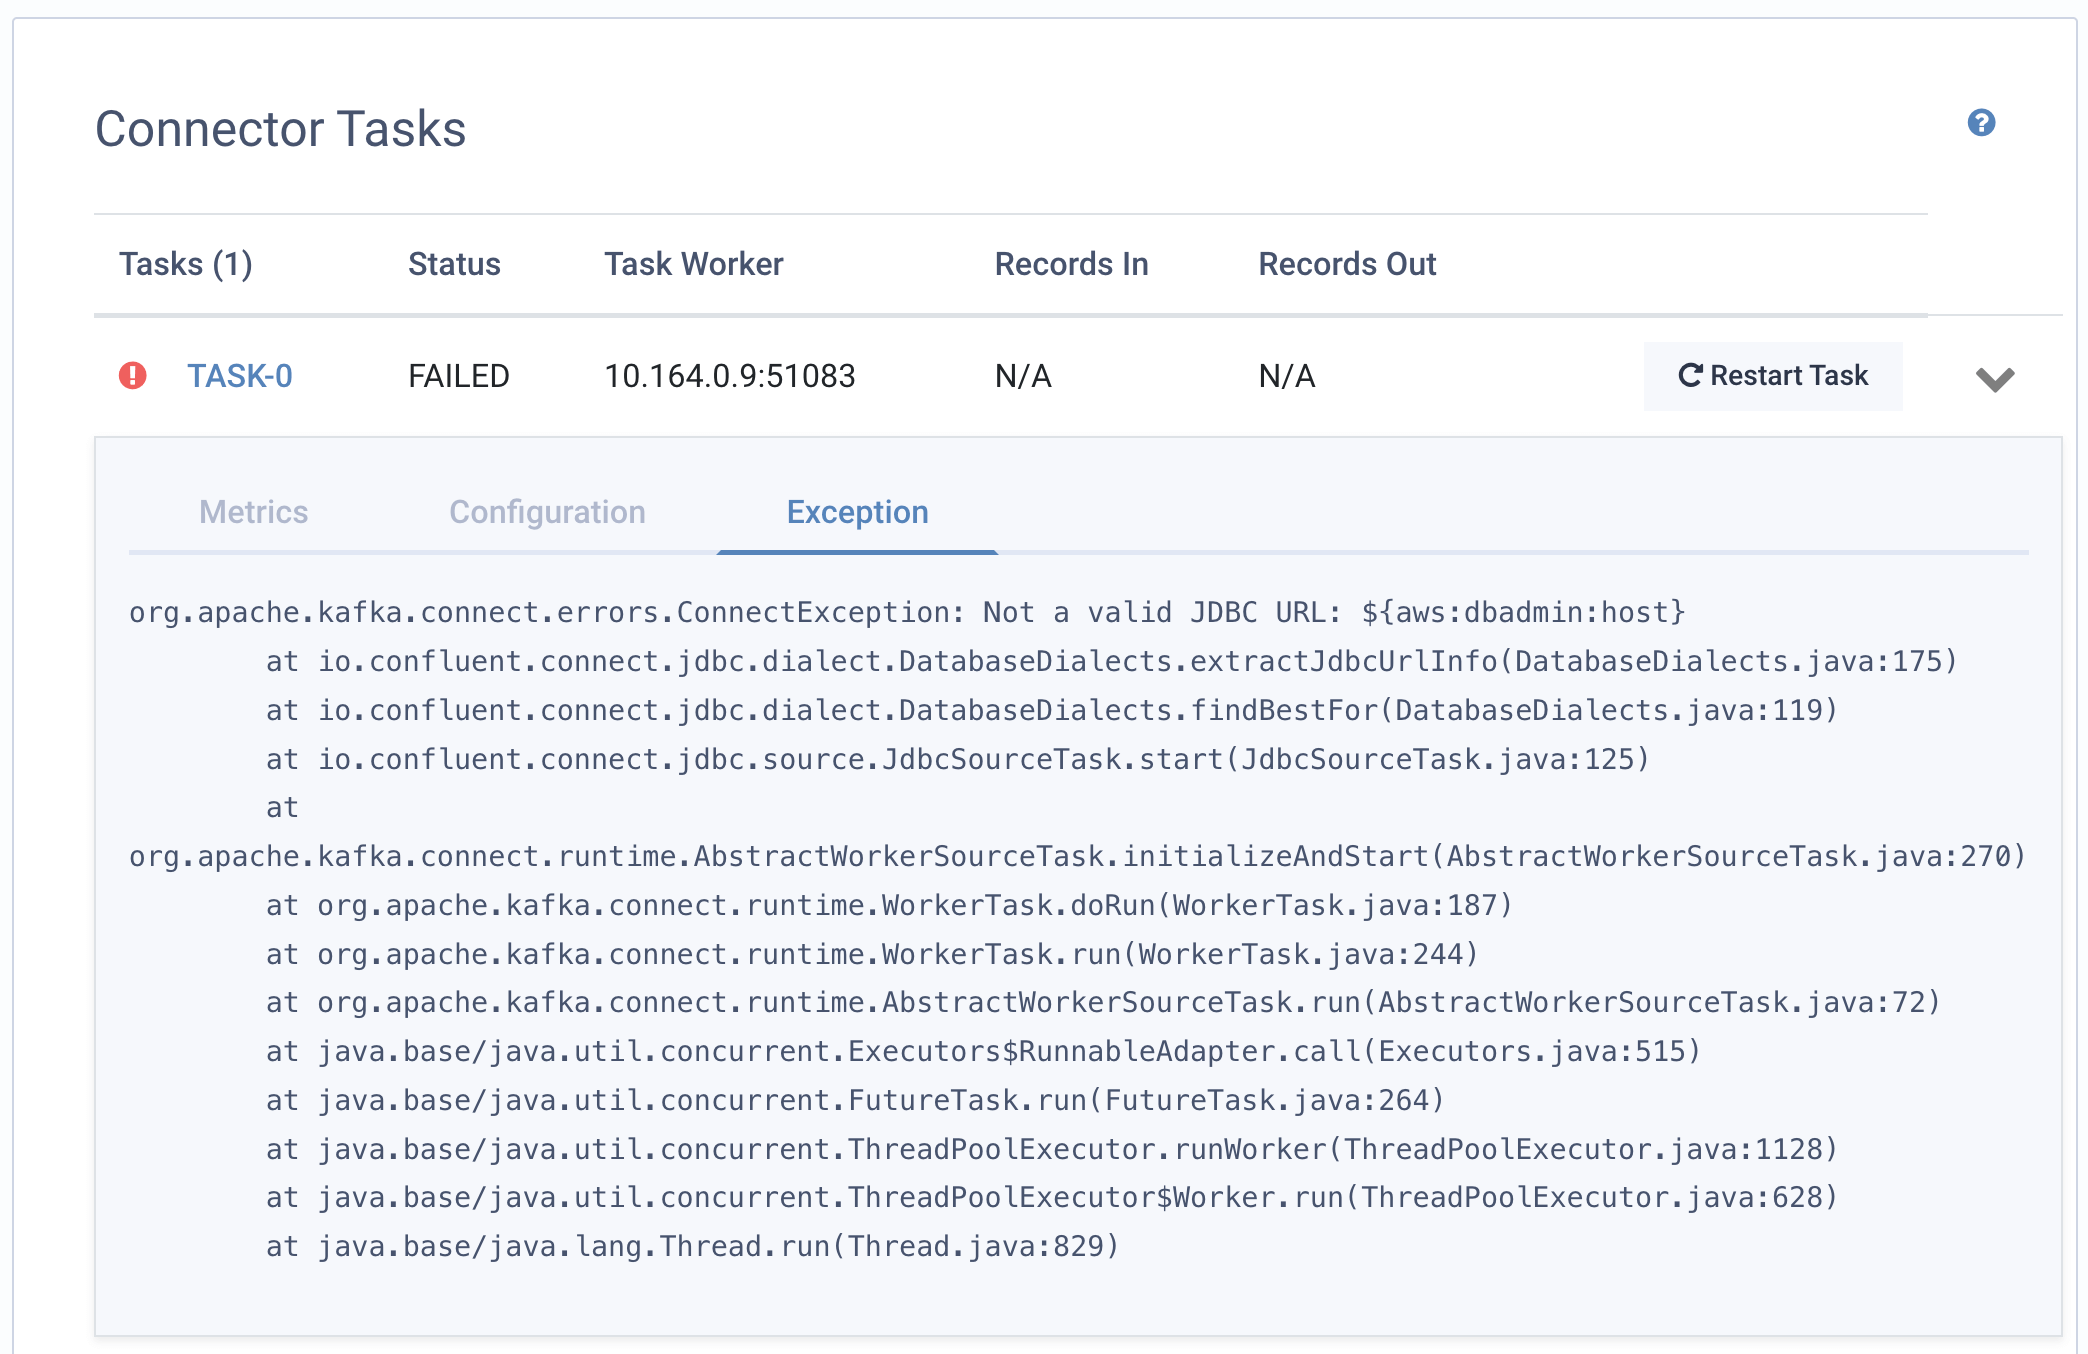The image size is (2088, 1354).
Task: Switch to the Configuration tab
Action: pos(547,512)
